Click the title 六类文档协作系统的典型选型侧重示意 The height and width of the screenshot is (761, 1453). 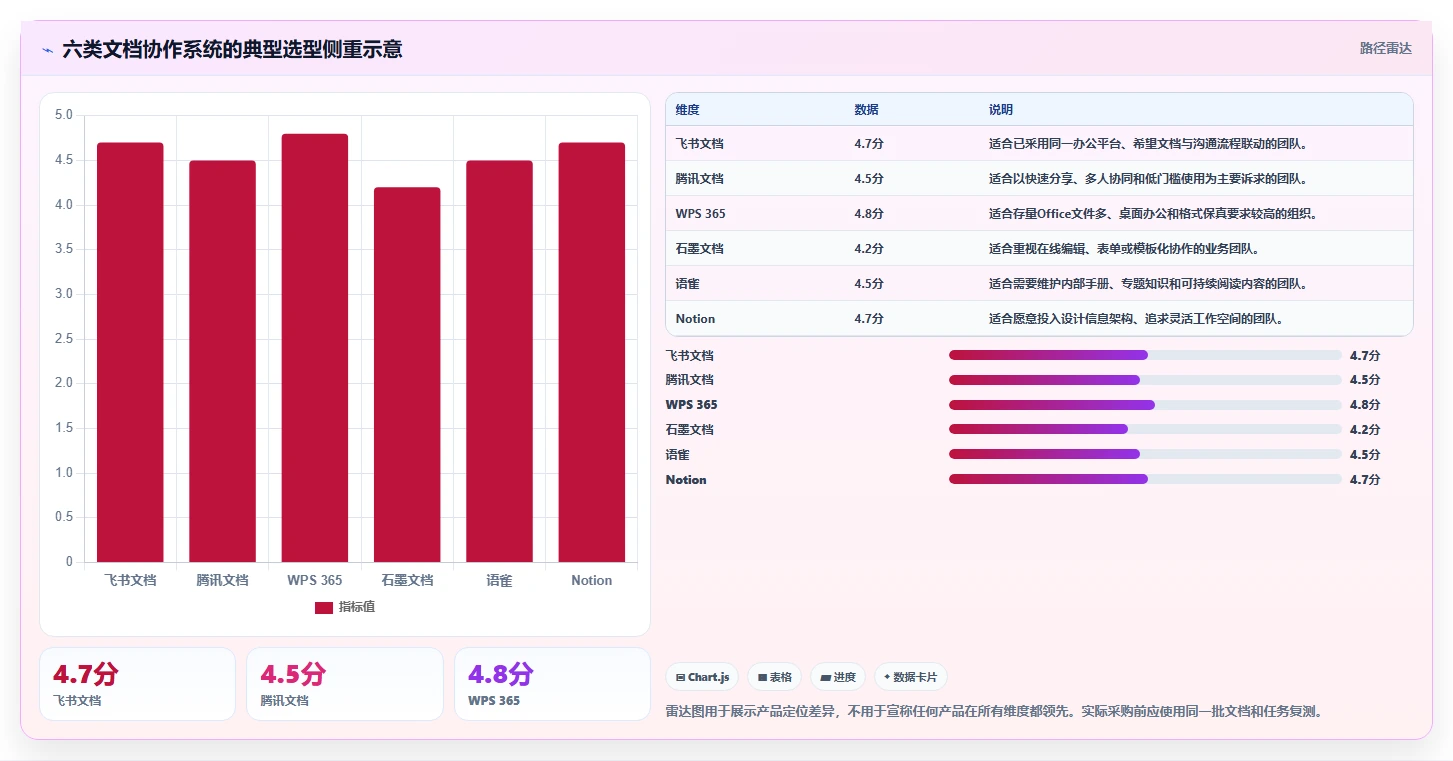232,49
